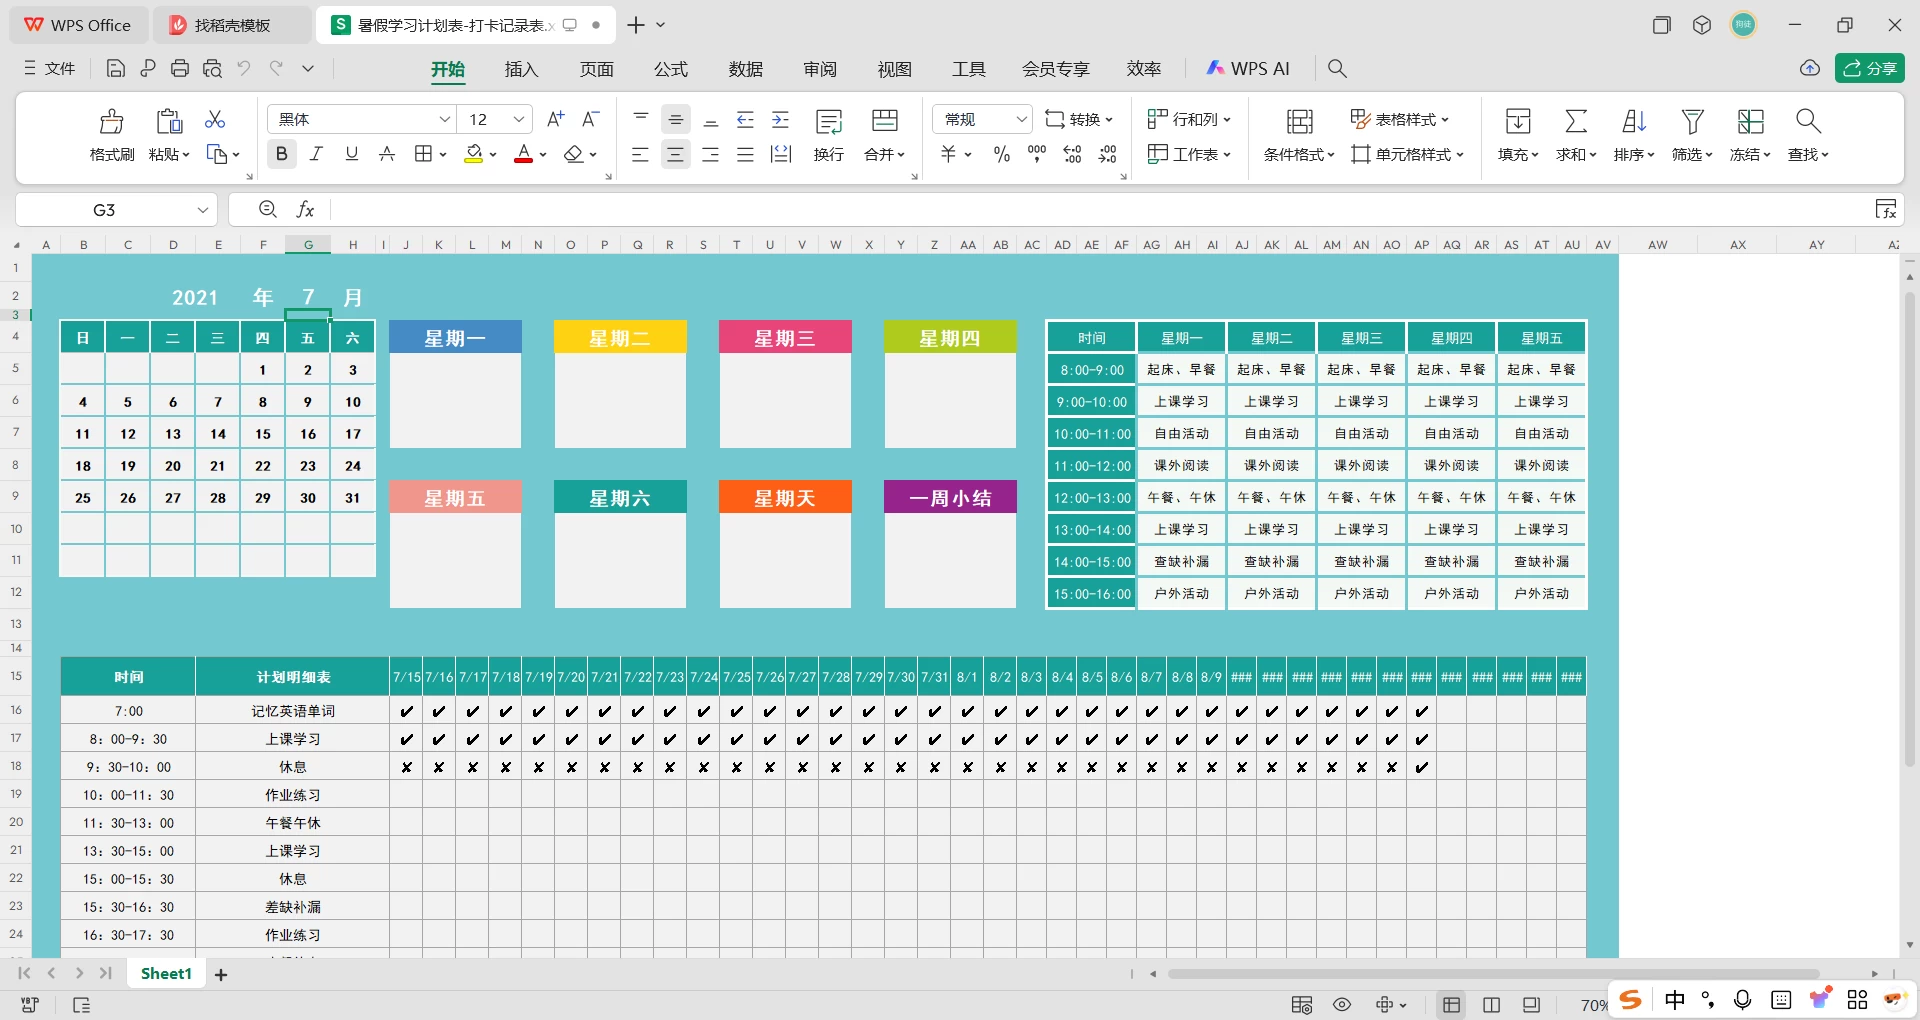This screenshot has height=1020, width=1920.
Task: Toggle top vertical alignment
Action: point(641,119)
